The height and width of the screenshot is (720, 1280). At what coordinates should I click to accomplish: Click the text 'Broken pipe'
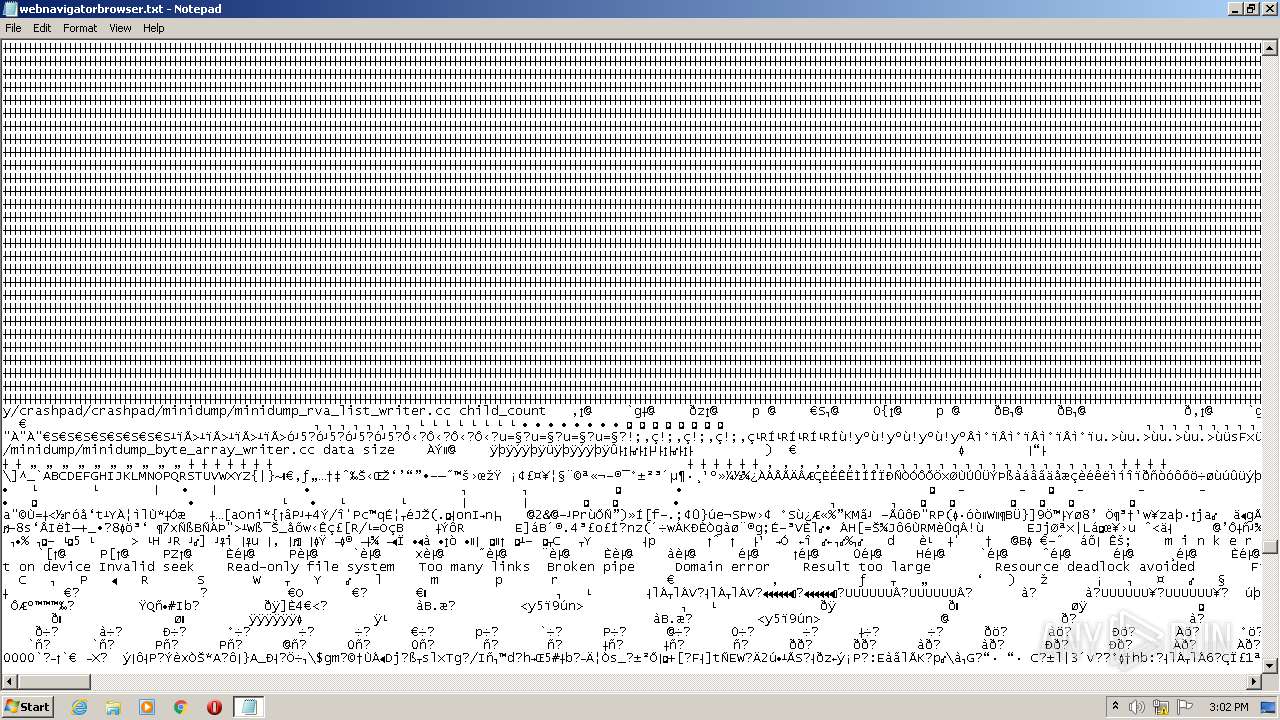tap(591, 566)
